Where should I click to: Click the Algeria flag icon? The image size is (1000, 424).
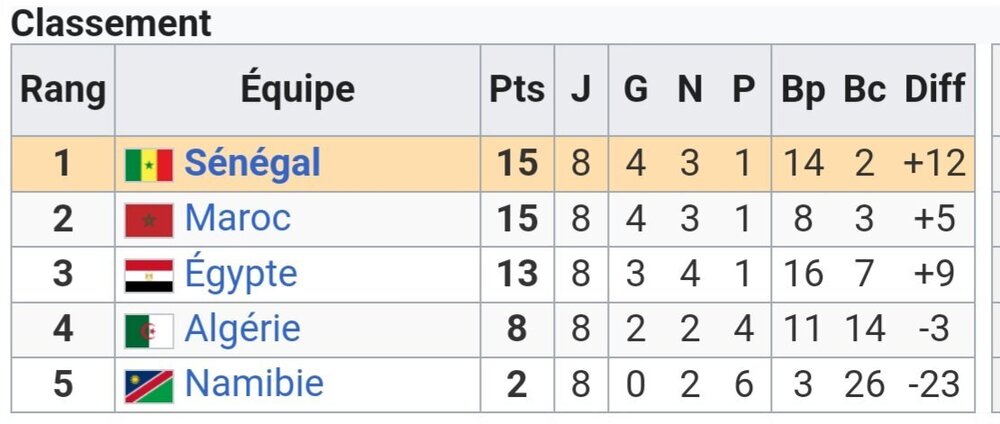click(x=149, y=330)
